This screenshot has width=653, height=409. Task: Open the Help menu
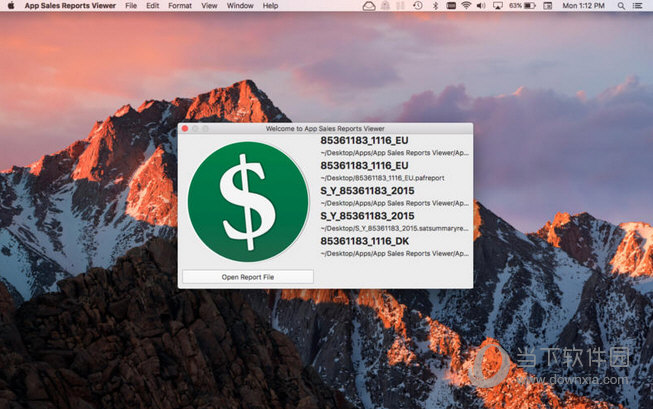(270, 6)
